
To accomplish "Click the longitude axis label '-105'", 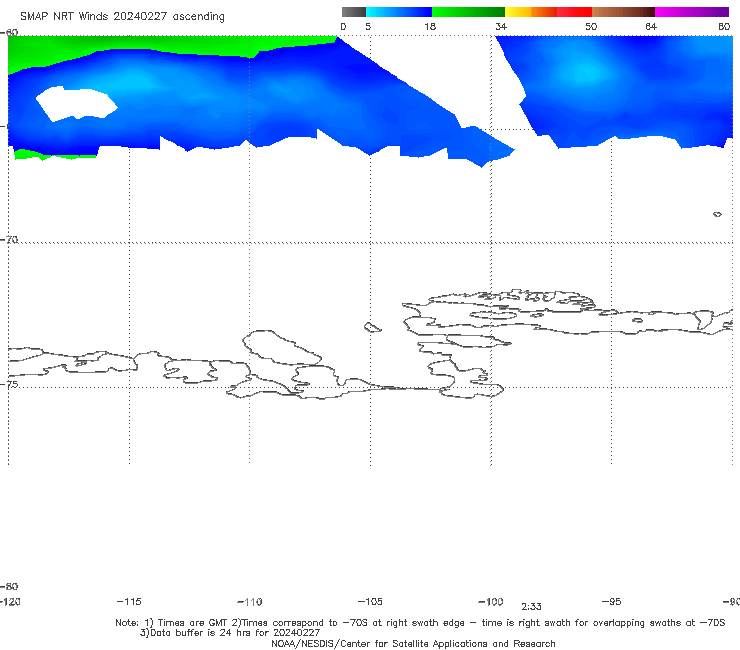I will point(370,602).
